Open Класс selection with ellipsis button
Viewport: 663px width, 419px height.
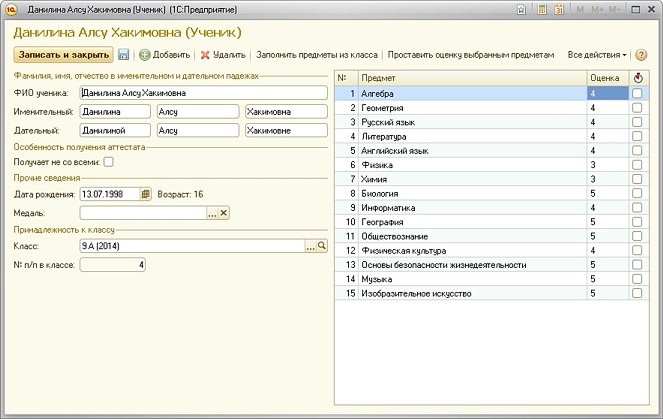point(311,246)
